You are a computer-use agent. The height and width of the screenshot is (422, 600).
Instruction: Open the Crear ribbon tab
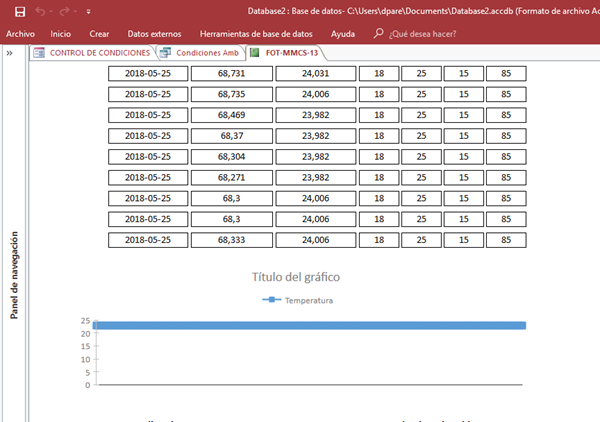click(99, 34)
